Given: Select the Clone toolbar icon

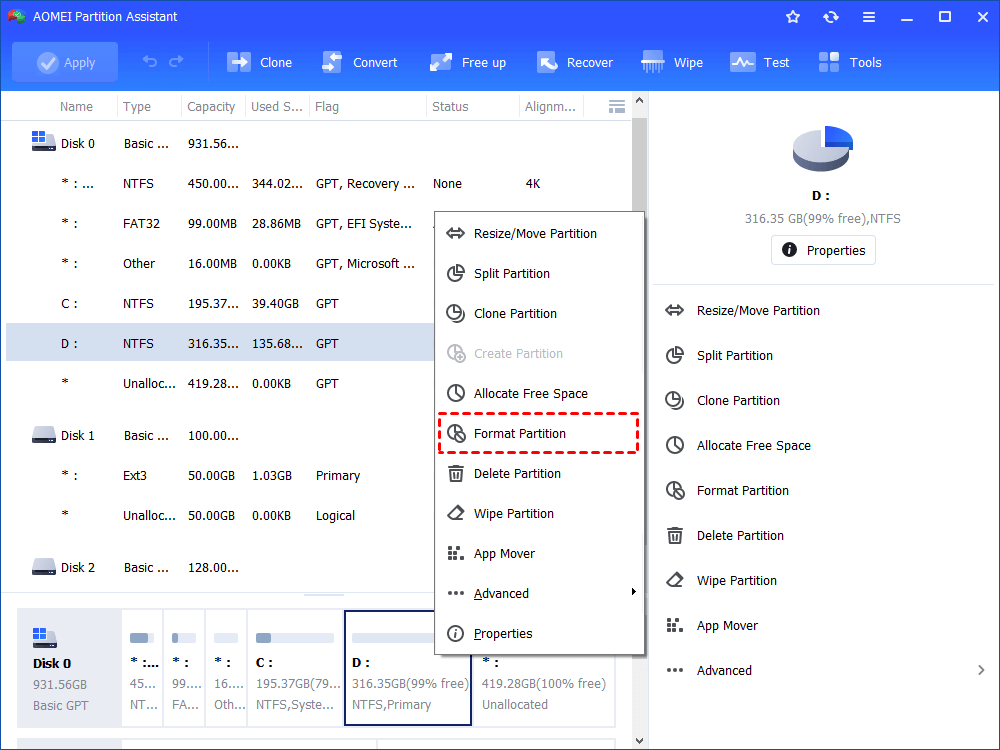Looking at the screenshot, I should pos(259,62).
